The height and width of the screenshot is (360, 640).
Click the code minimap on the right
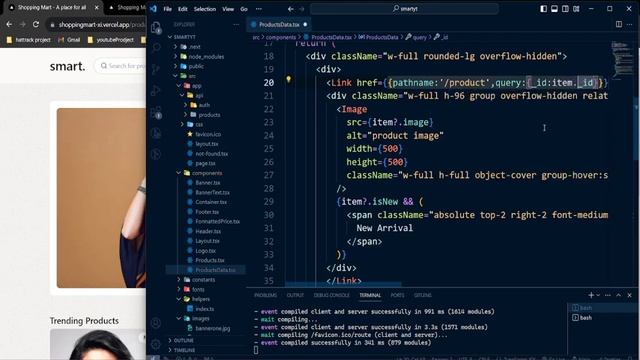point(621,59)
